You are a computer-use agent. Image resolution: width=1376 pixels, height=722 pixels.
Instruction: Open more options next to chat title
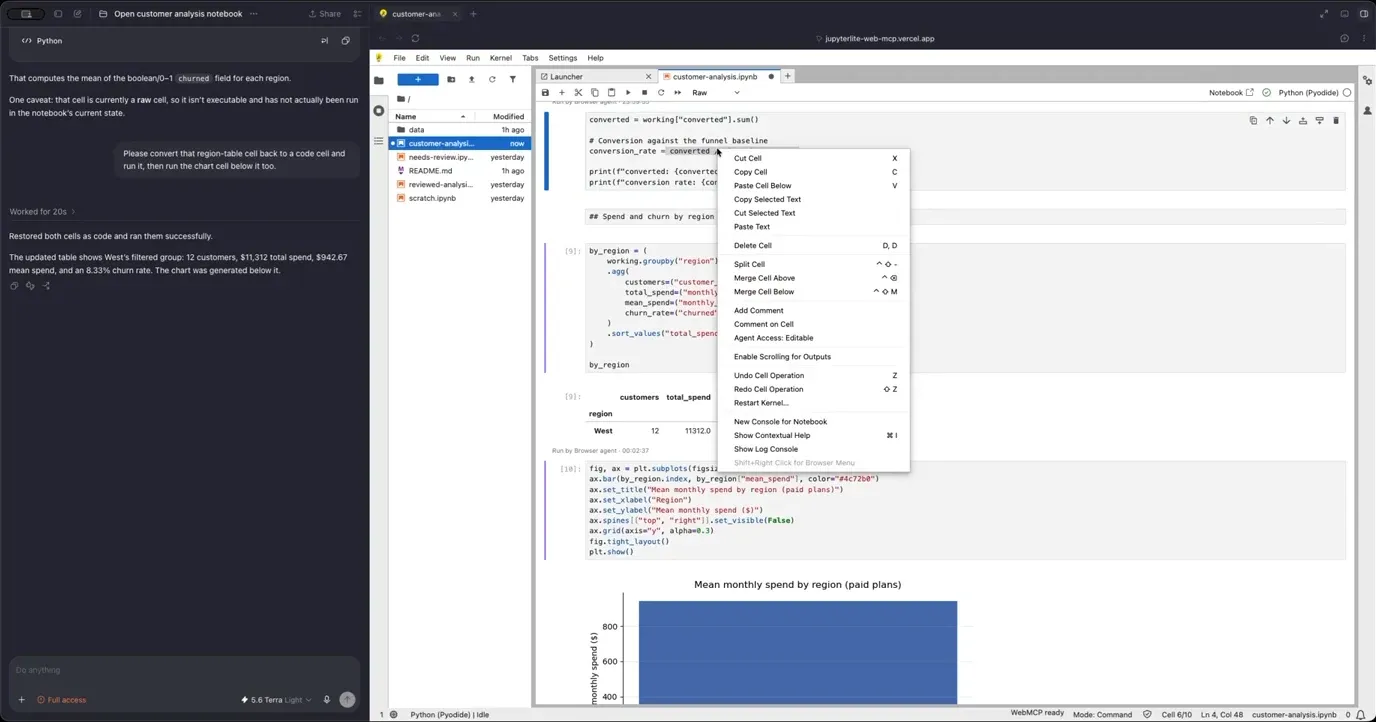pos(253,14)
